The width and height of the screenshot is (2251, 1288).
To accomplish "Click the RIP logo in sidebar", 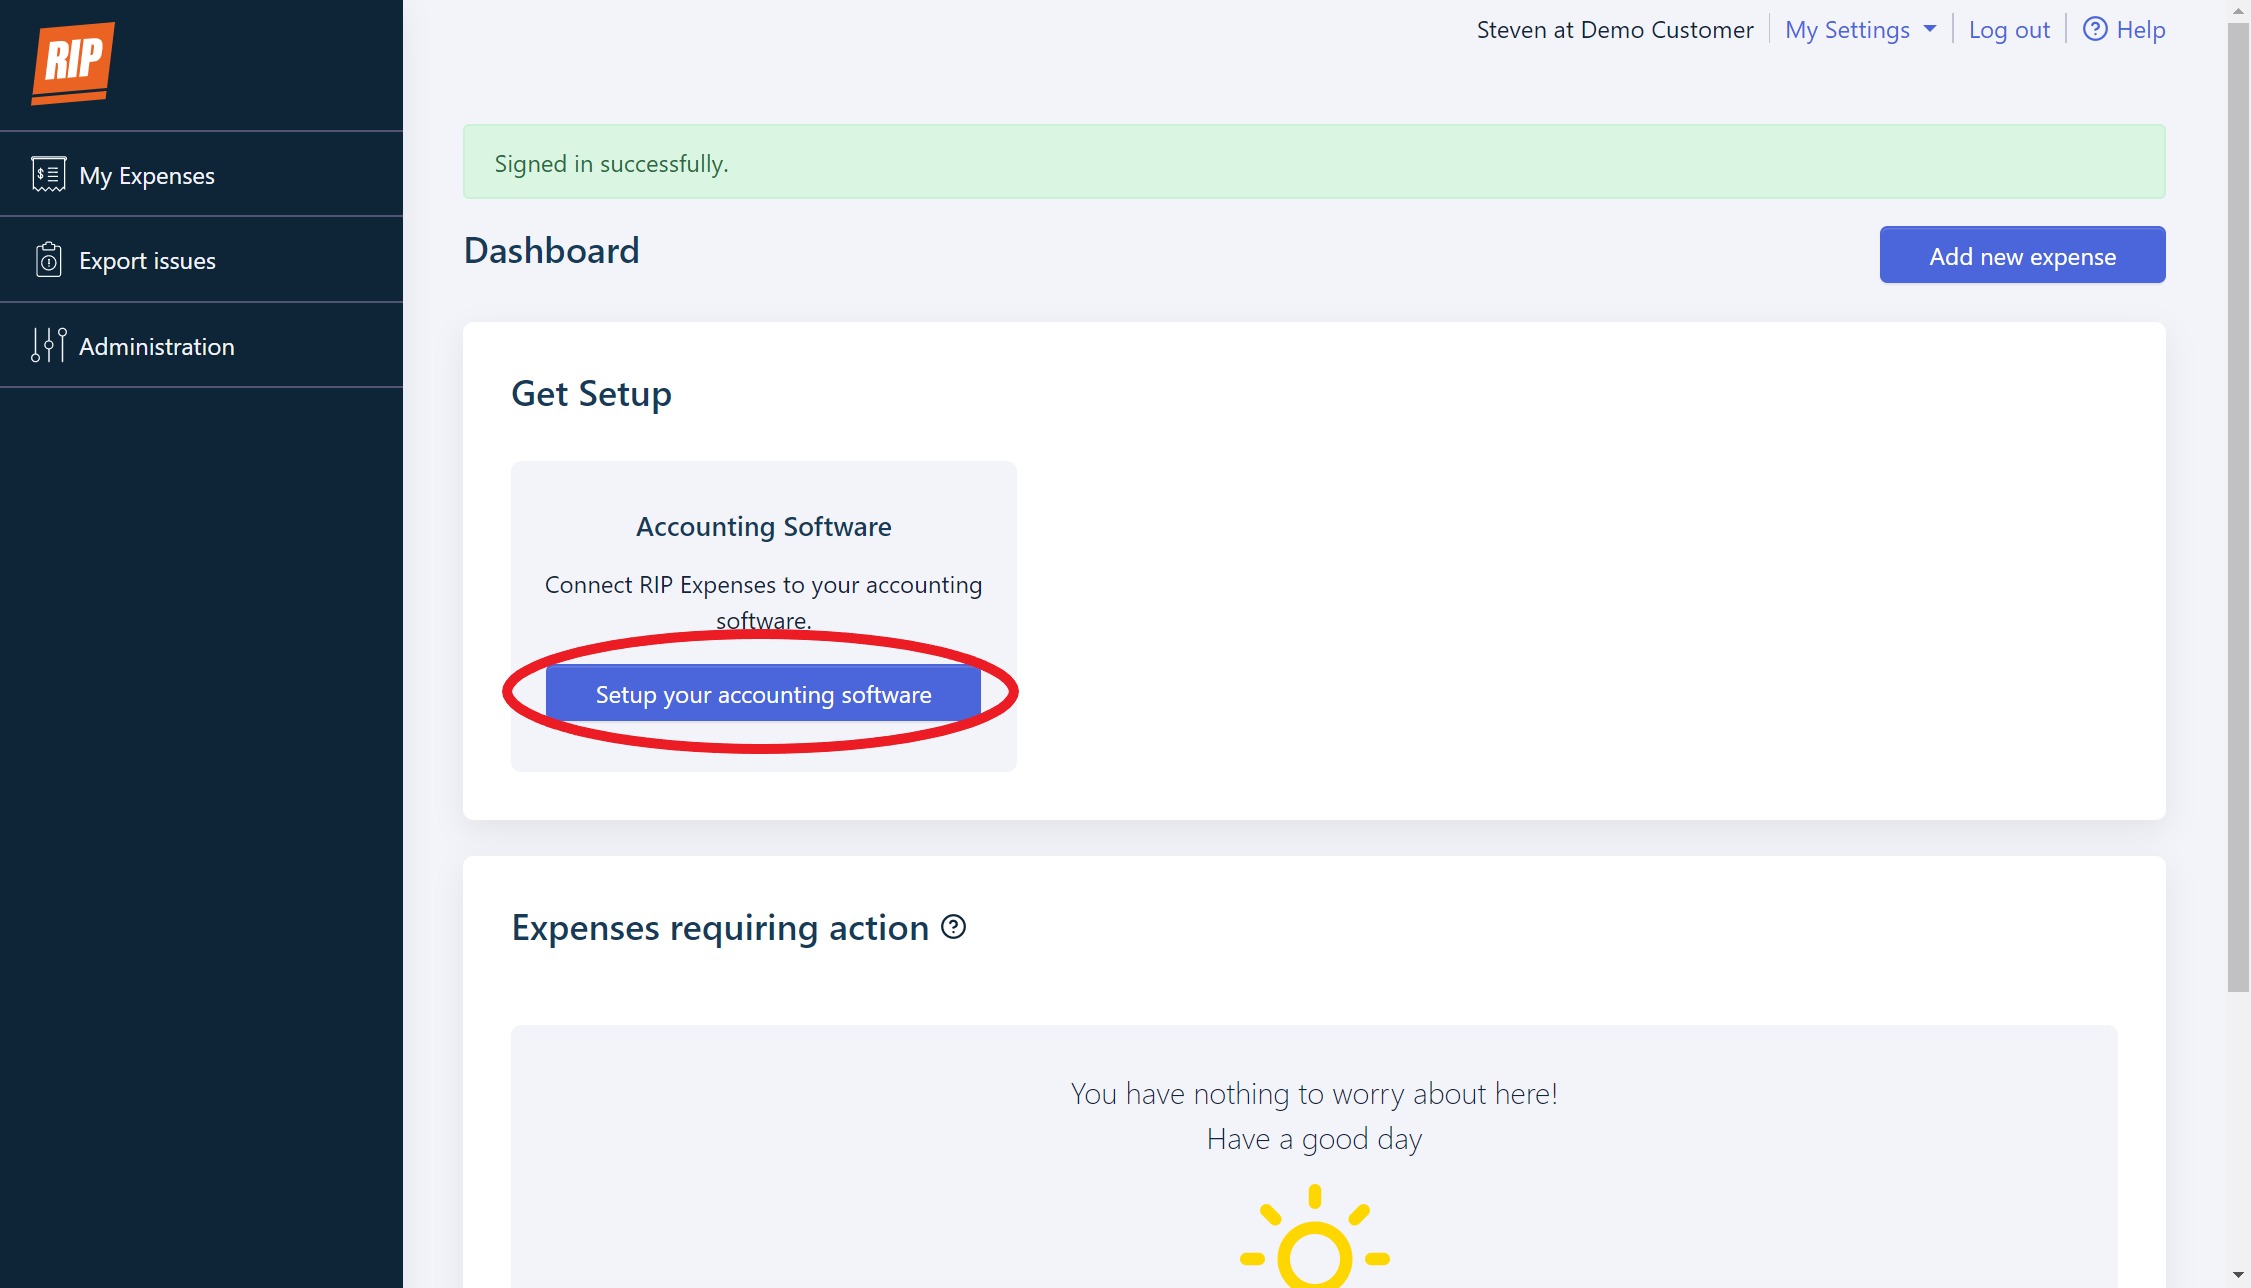I will pyautogui.click(x=73, y=63).
